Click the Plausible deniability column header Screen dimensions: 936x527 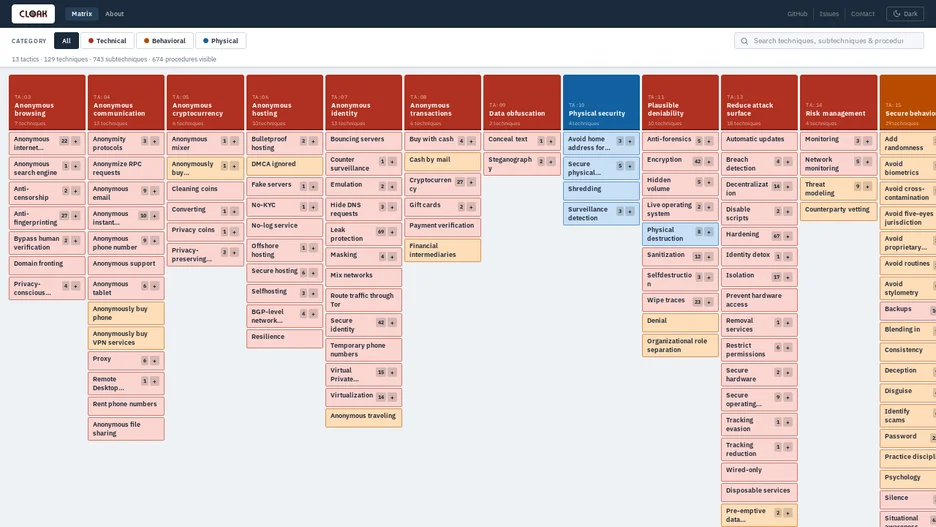[681, 102]
